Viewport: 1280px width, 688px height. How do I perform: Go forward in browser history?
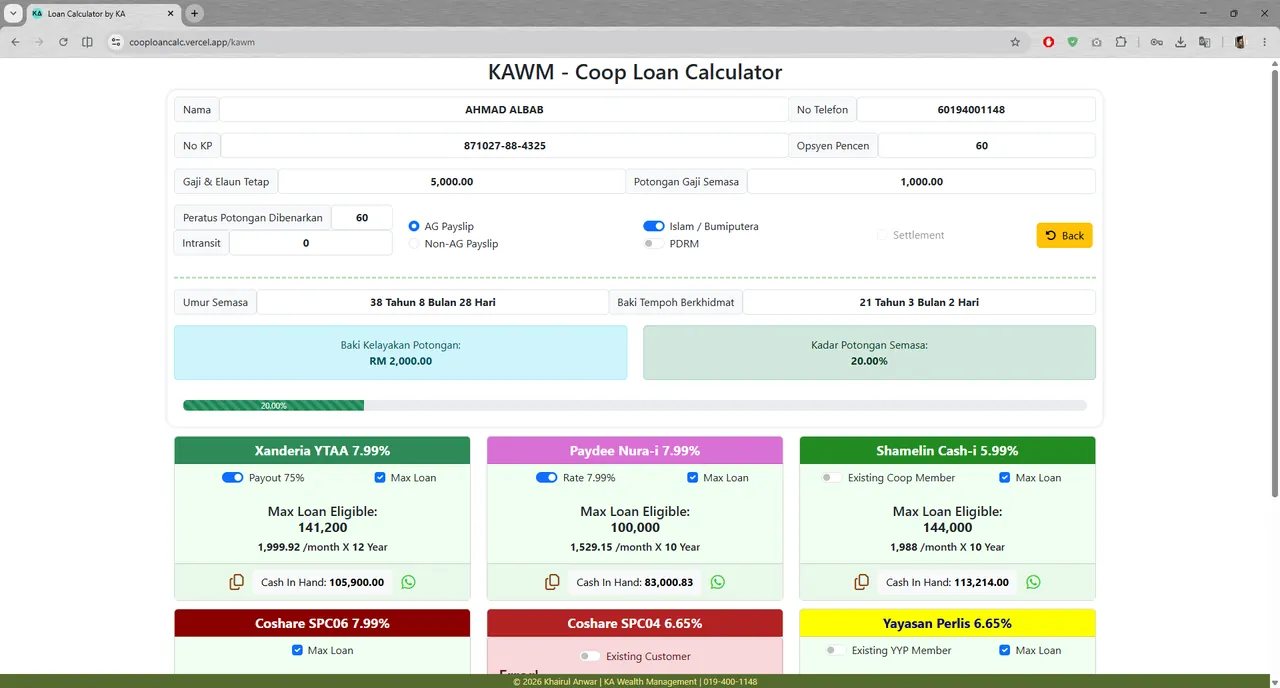click(39, 42)
